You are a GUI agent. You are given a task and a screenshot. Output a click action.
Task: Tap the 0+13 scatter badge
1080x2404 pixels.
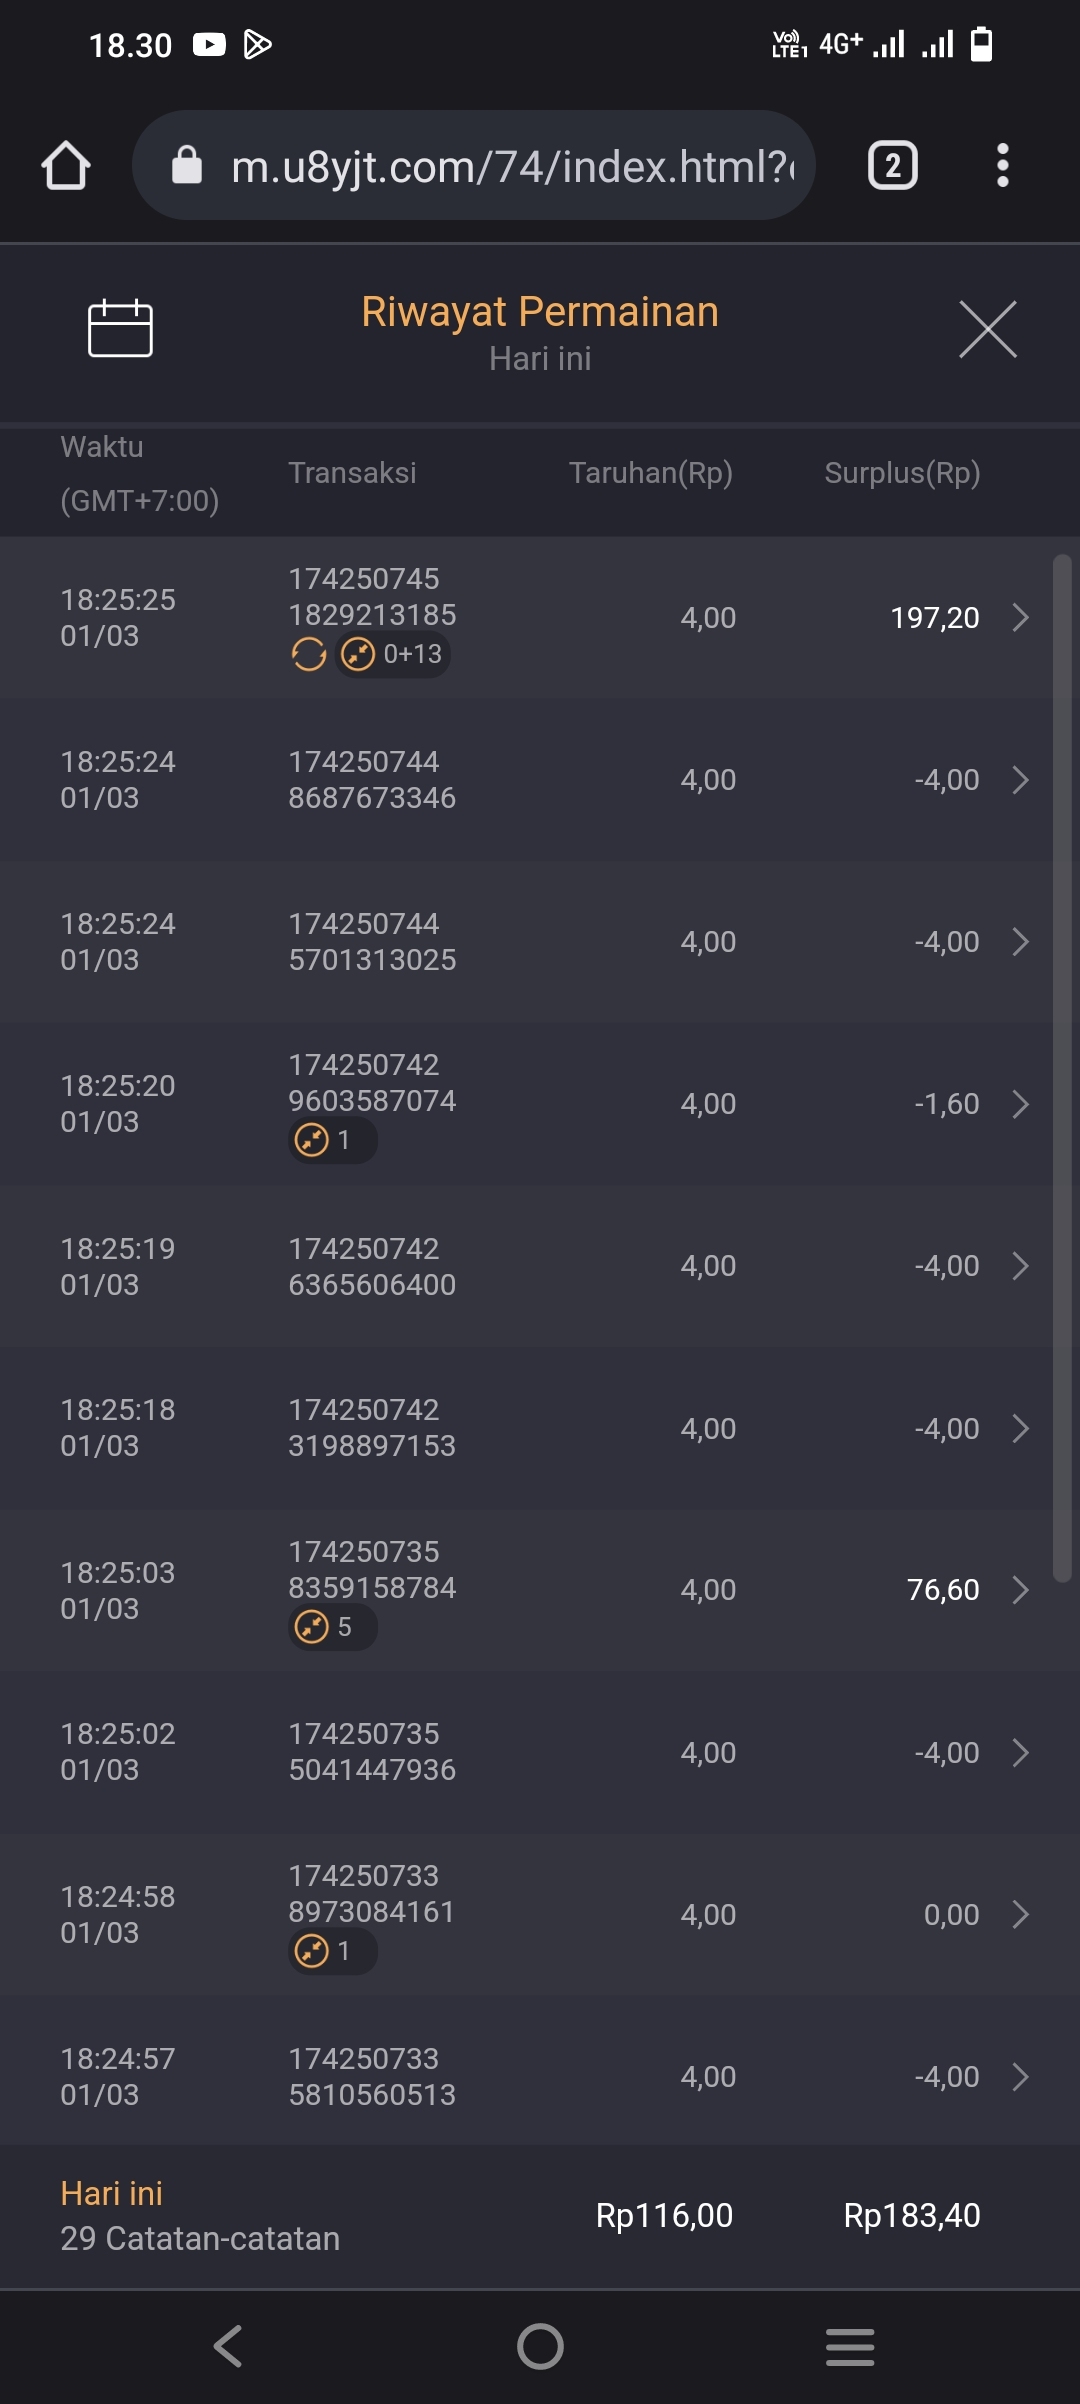tap(393, 655)
